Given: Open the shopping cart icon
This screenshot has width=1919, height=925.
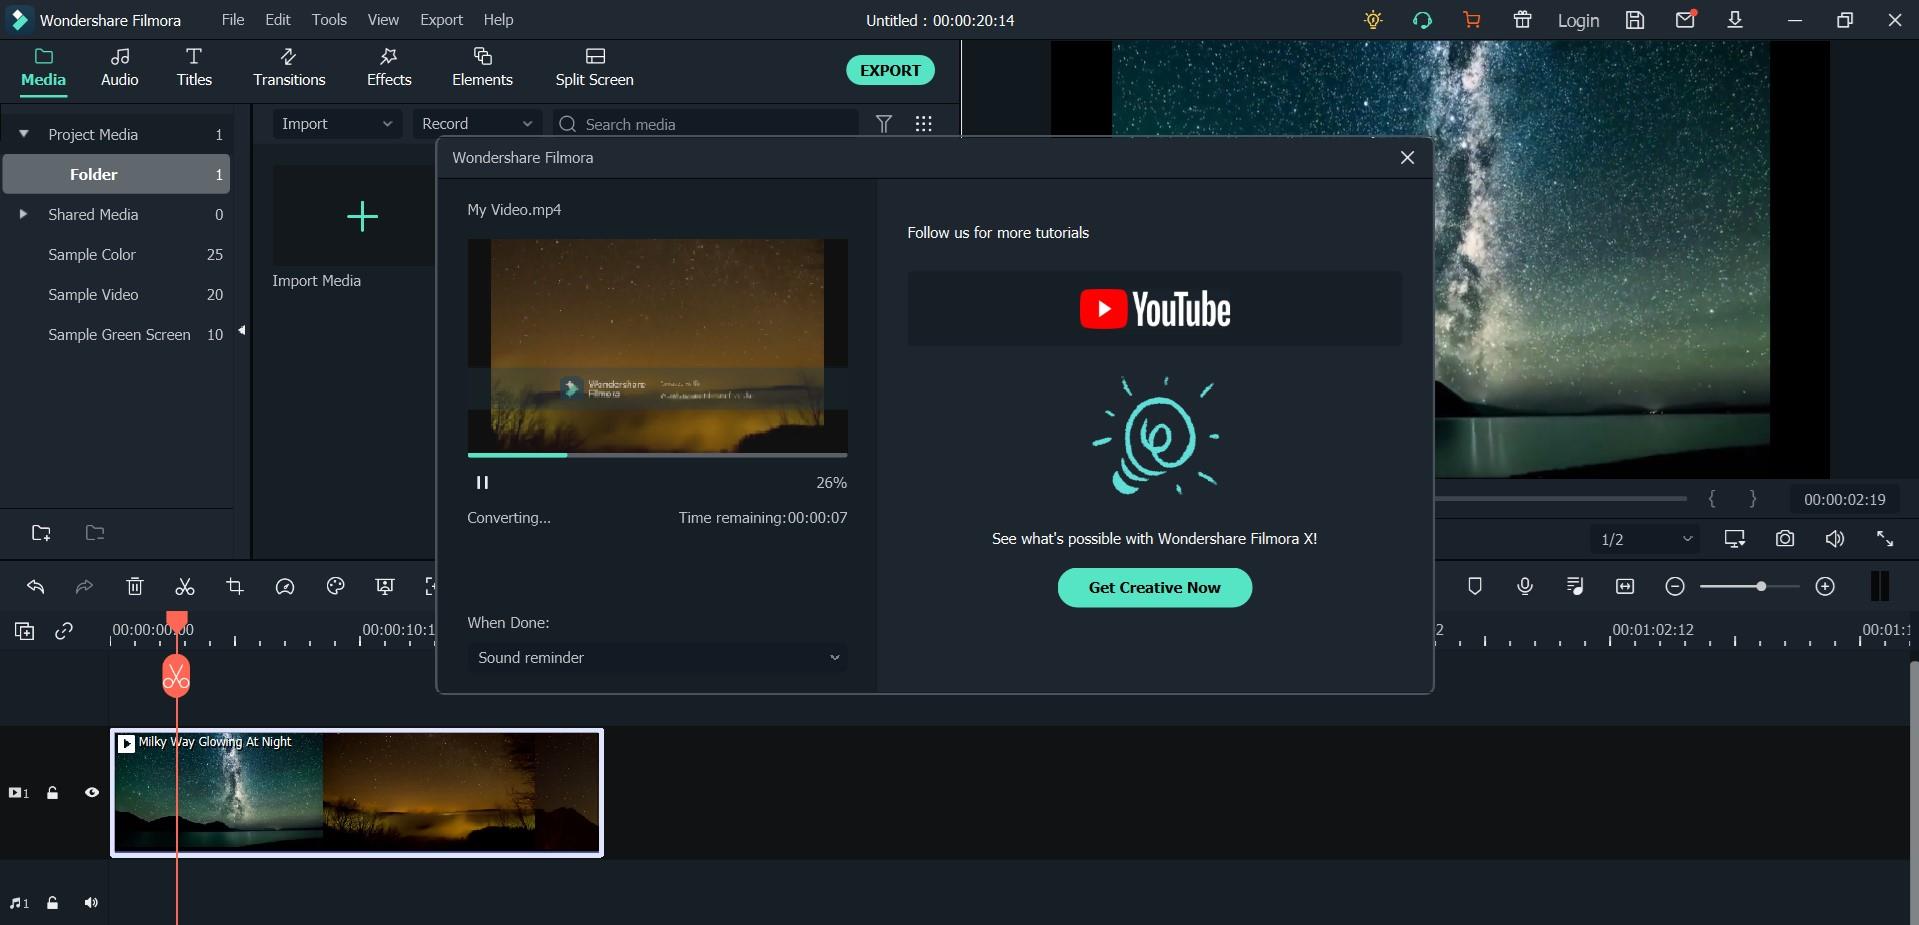Looking at the screenshot, I should (1472, 20).
